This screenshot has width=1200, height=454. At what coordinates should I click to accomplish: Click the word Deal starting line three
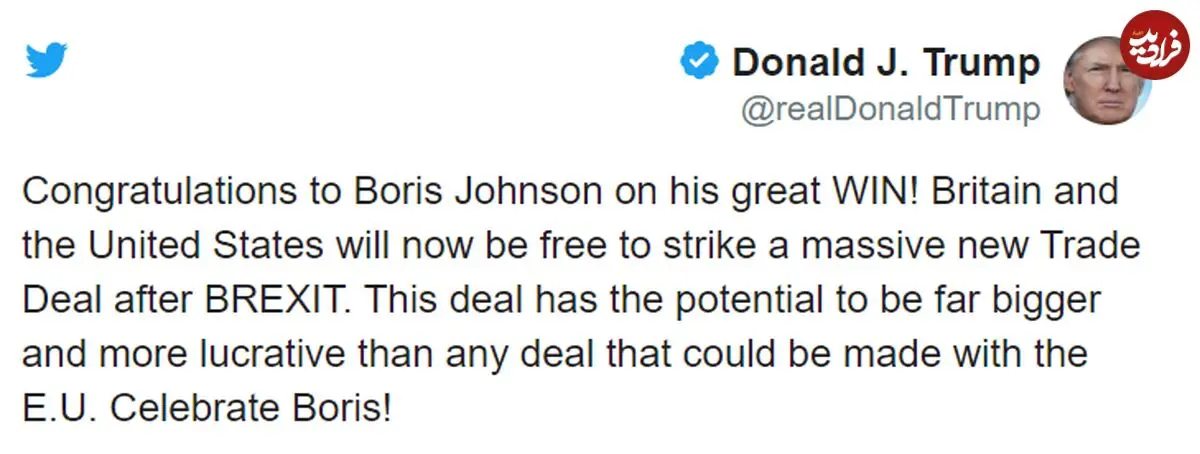(56, 300)
